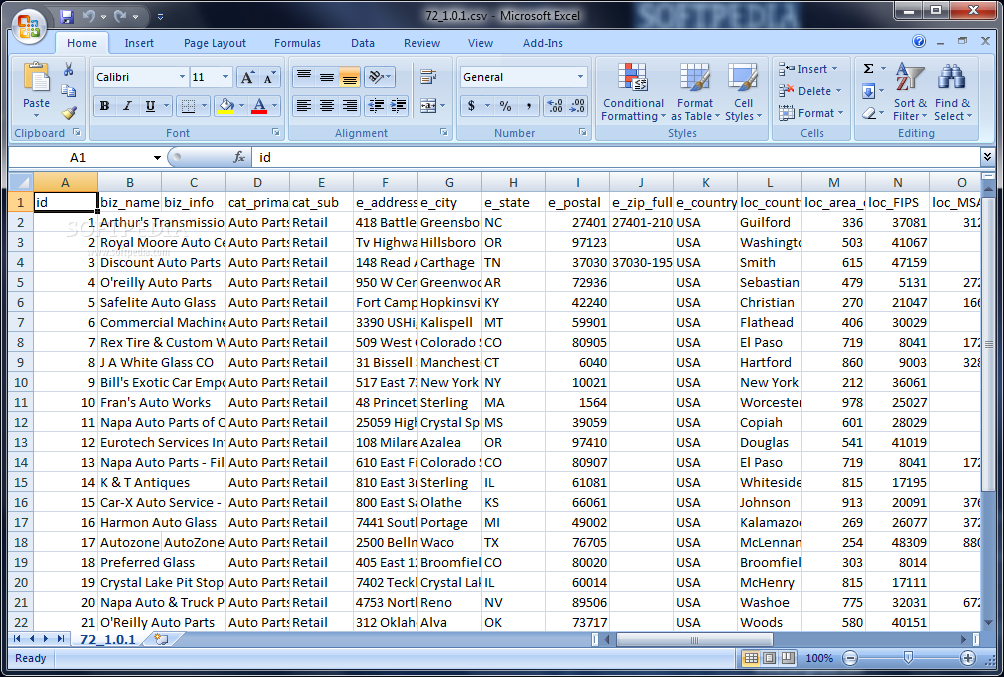1004x677 pixels.
Task: Open Find & Select menu
Action: tap(953, 92)
